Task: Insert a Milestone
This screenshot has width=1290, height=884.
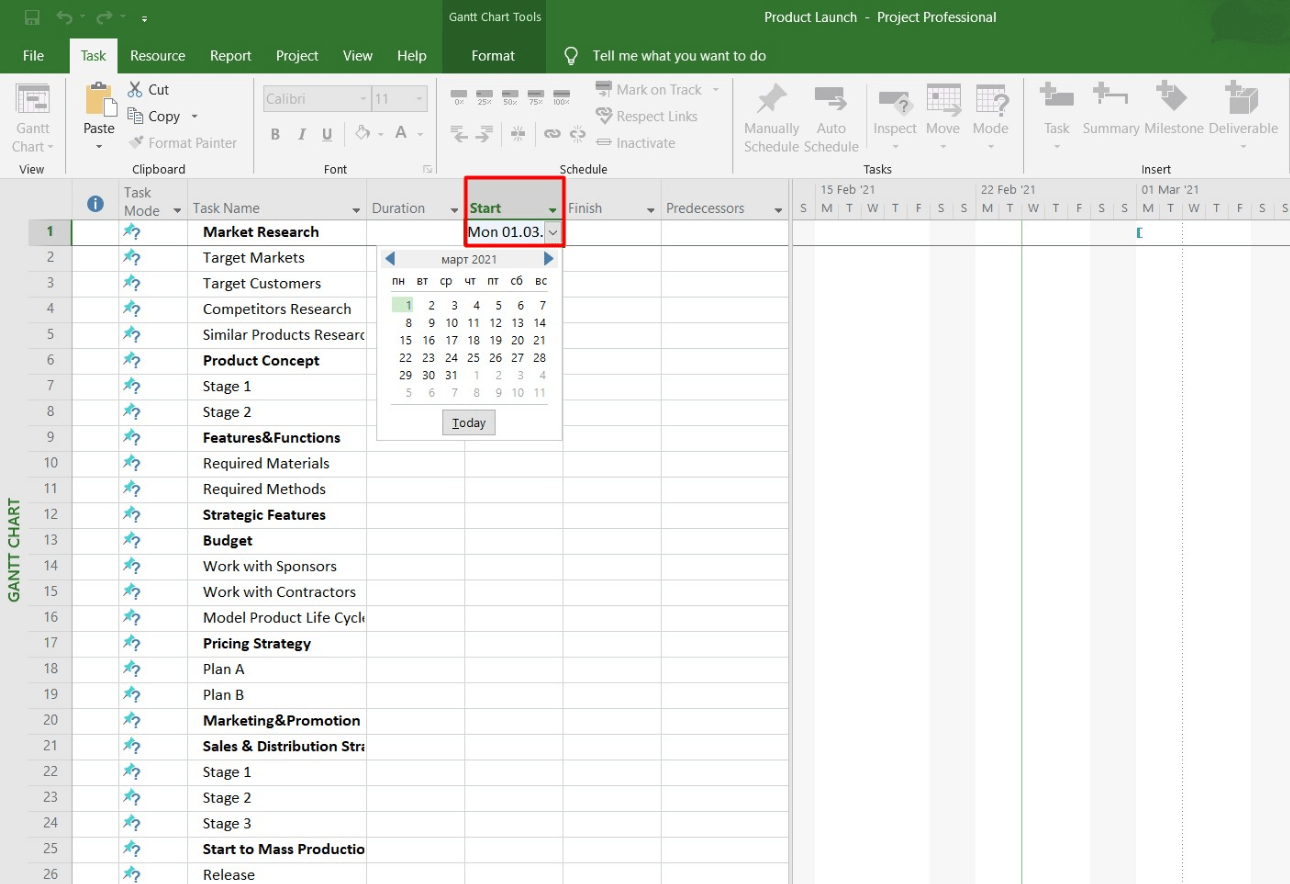Action: [1174, 110]
